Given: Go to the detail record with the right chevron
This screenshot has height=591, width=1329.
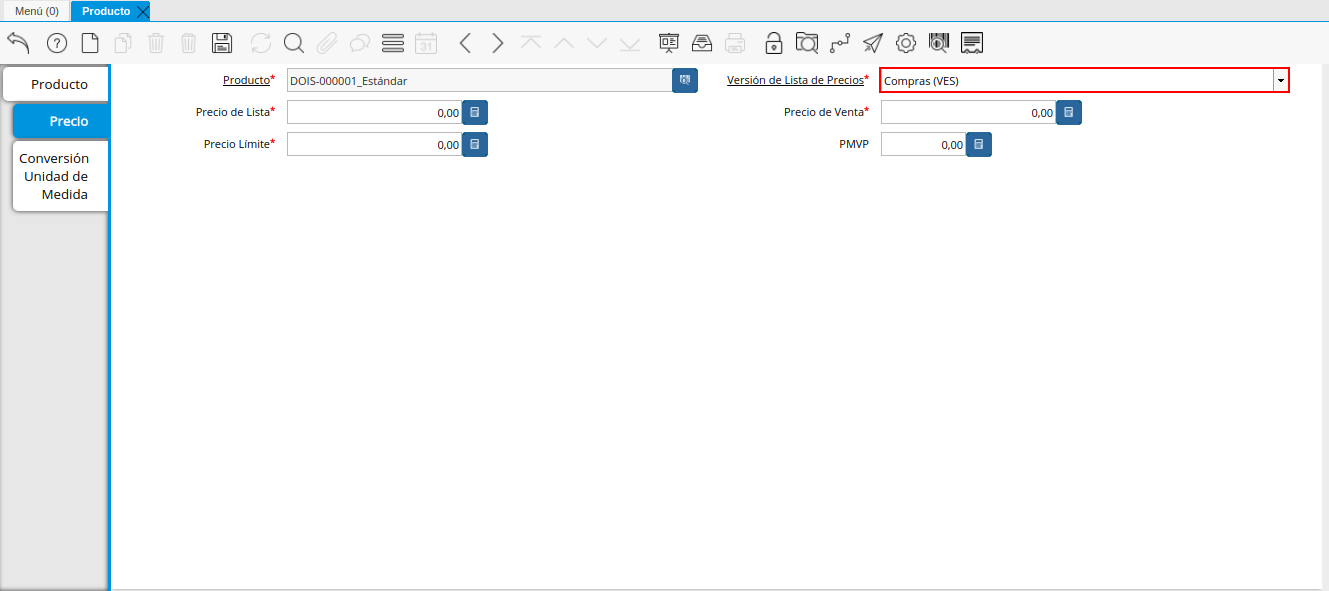Looking at the screenshot, I should click(498, 43).
